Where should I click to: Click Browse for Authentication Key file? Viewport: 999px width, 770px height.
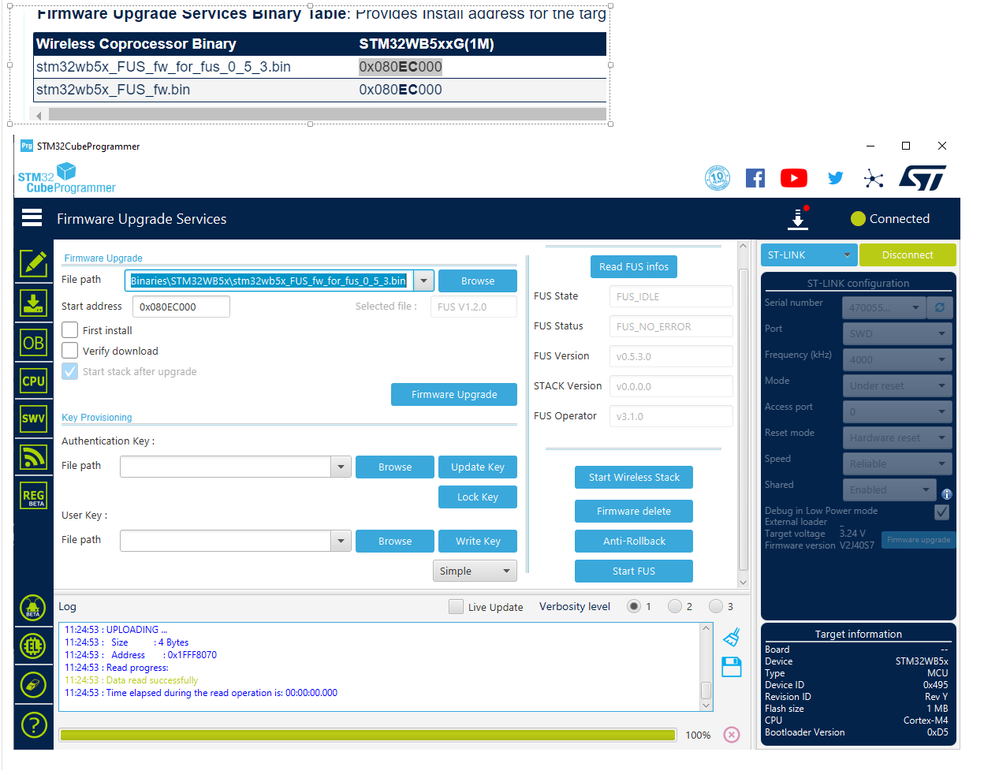(x=395, y=467)
